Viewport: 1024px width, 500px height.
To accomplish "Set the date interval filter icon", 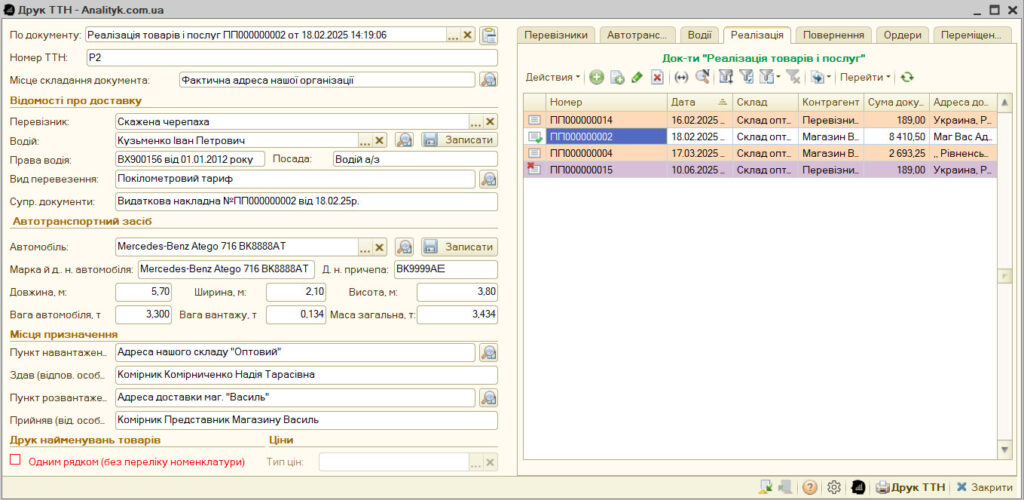I will (681, 77).
